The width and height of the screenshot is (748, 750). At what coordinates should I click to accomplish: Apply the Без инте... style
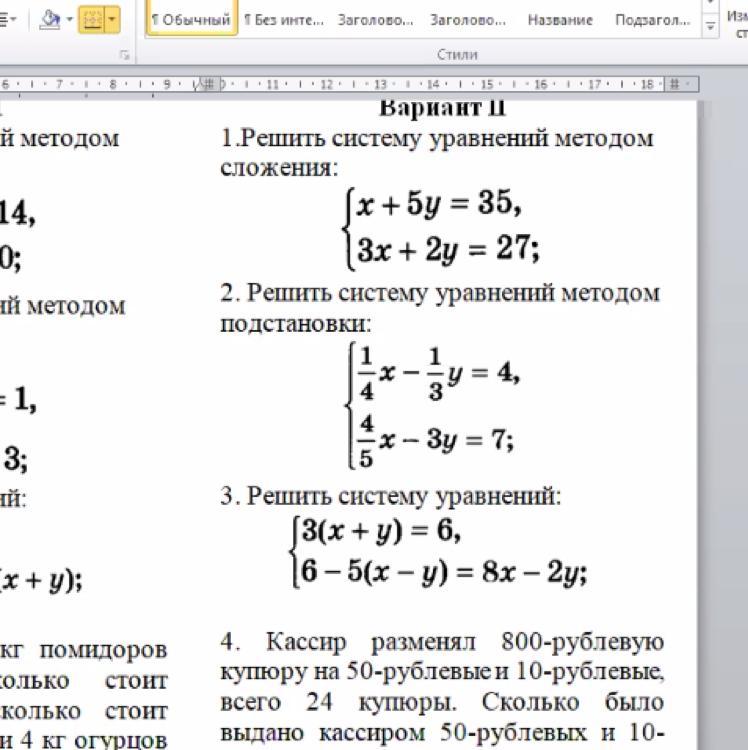click(284, 20)
